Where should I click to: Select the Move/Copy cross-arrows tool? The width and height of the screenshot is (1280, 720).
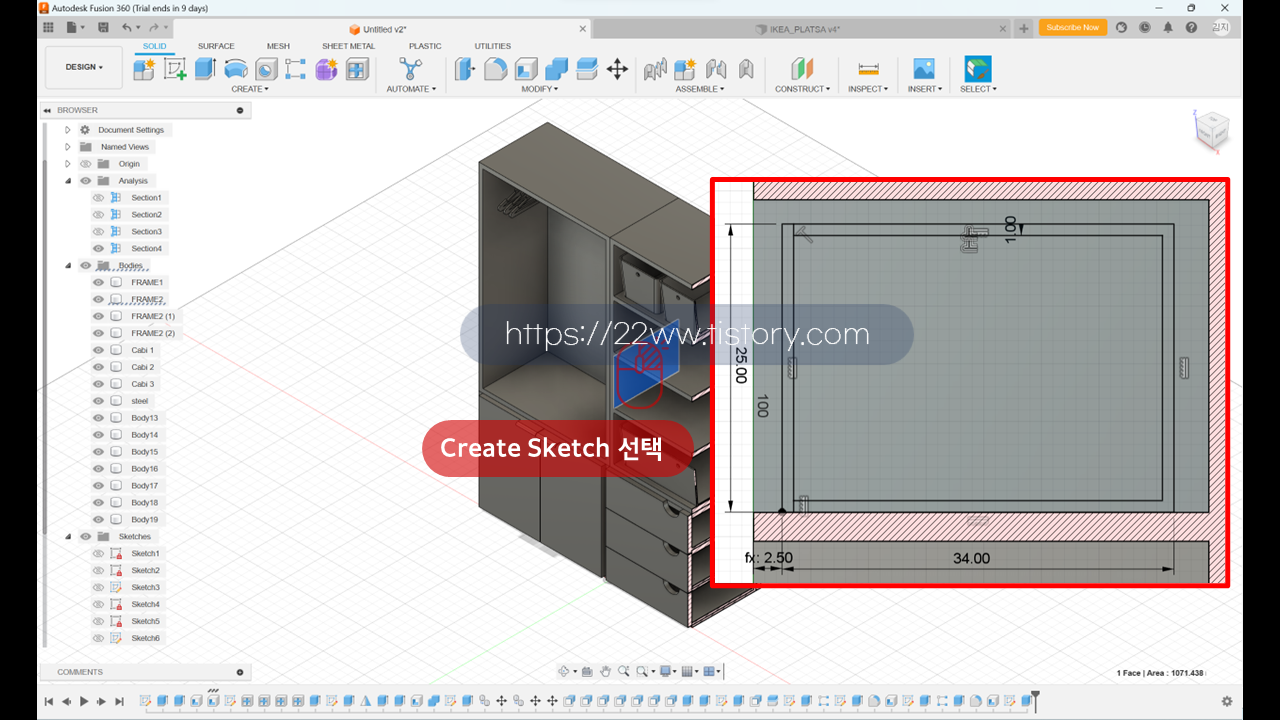pos(617,69)
